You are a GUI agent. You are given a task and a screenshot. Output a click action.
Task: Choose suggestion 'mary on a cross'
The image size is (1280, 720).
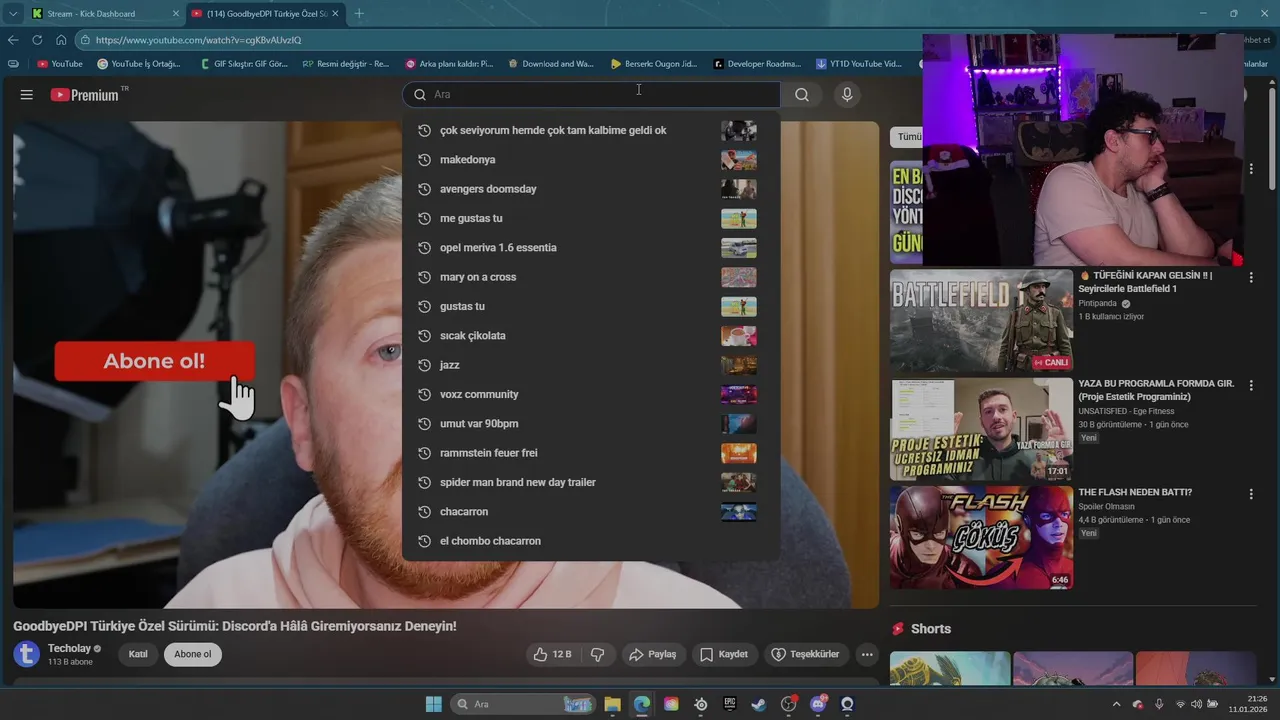591,277
